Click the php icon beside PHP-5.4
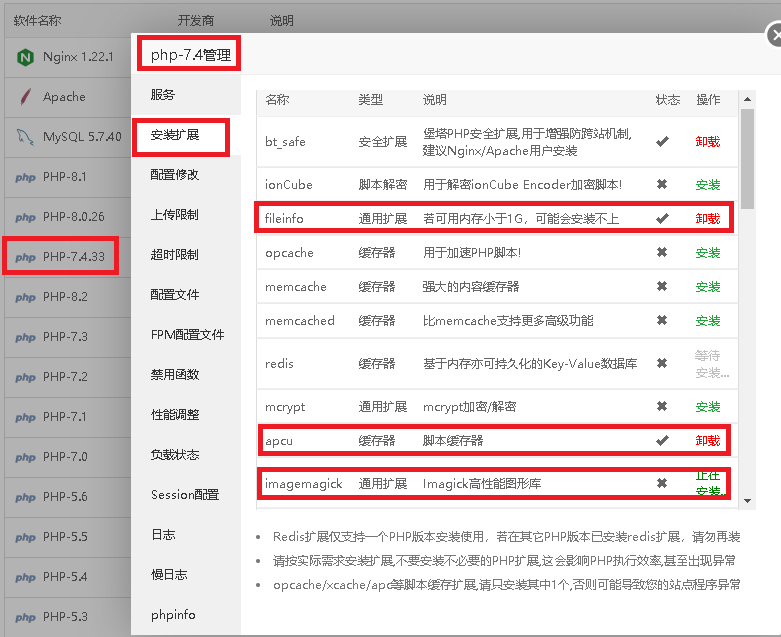Viewport: 781px width, 637px height. click(25, 577)
